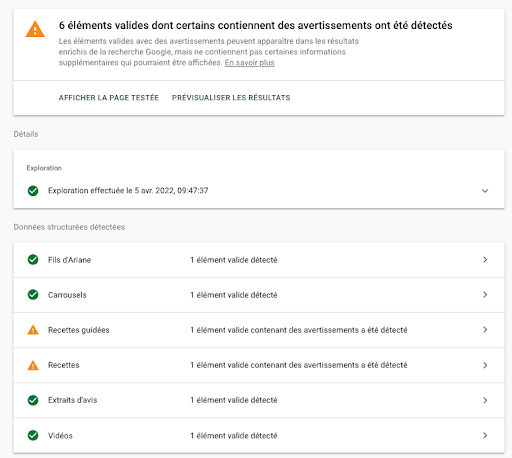Click the 'Données structurées détectées' heading
This screenshot has height=458, width=512.
[69, 227]
